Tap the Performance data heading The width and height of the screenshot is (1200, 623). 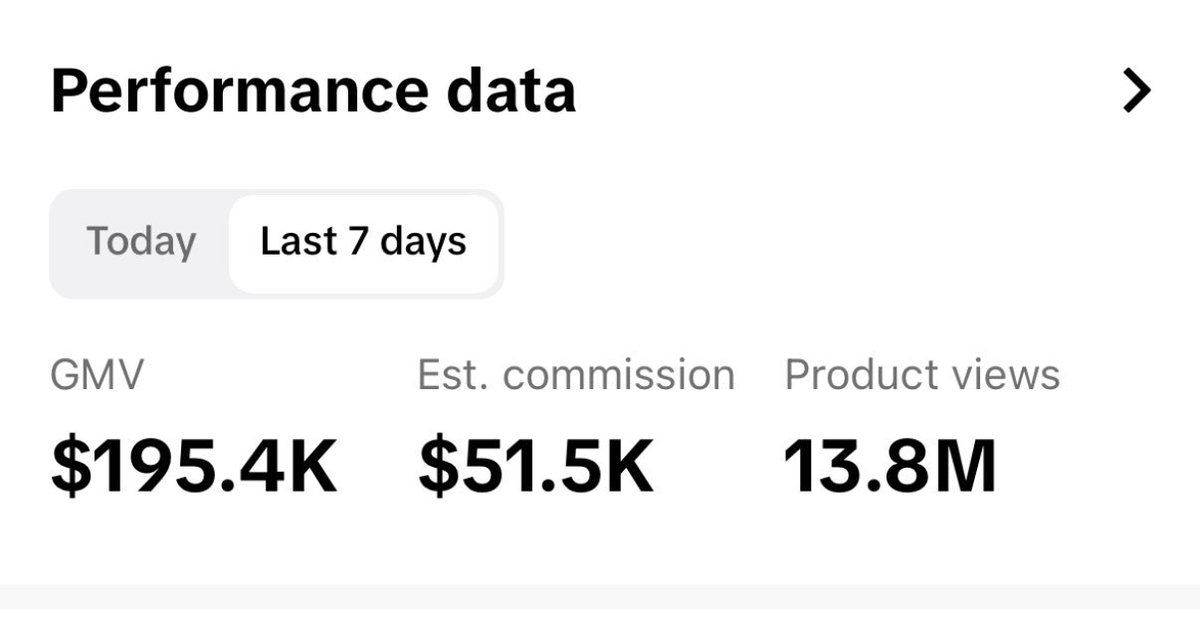click(313, 91)
